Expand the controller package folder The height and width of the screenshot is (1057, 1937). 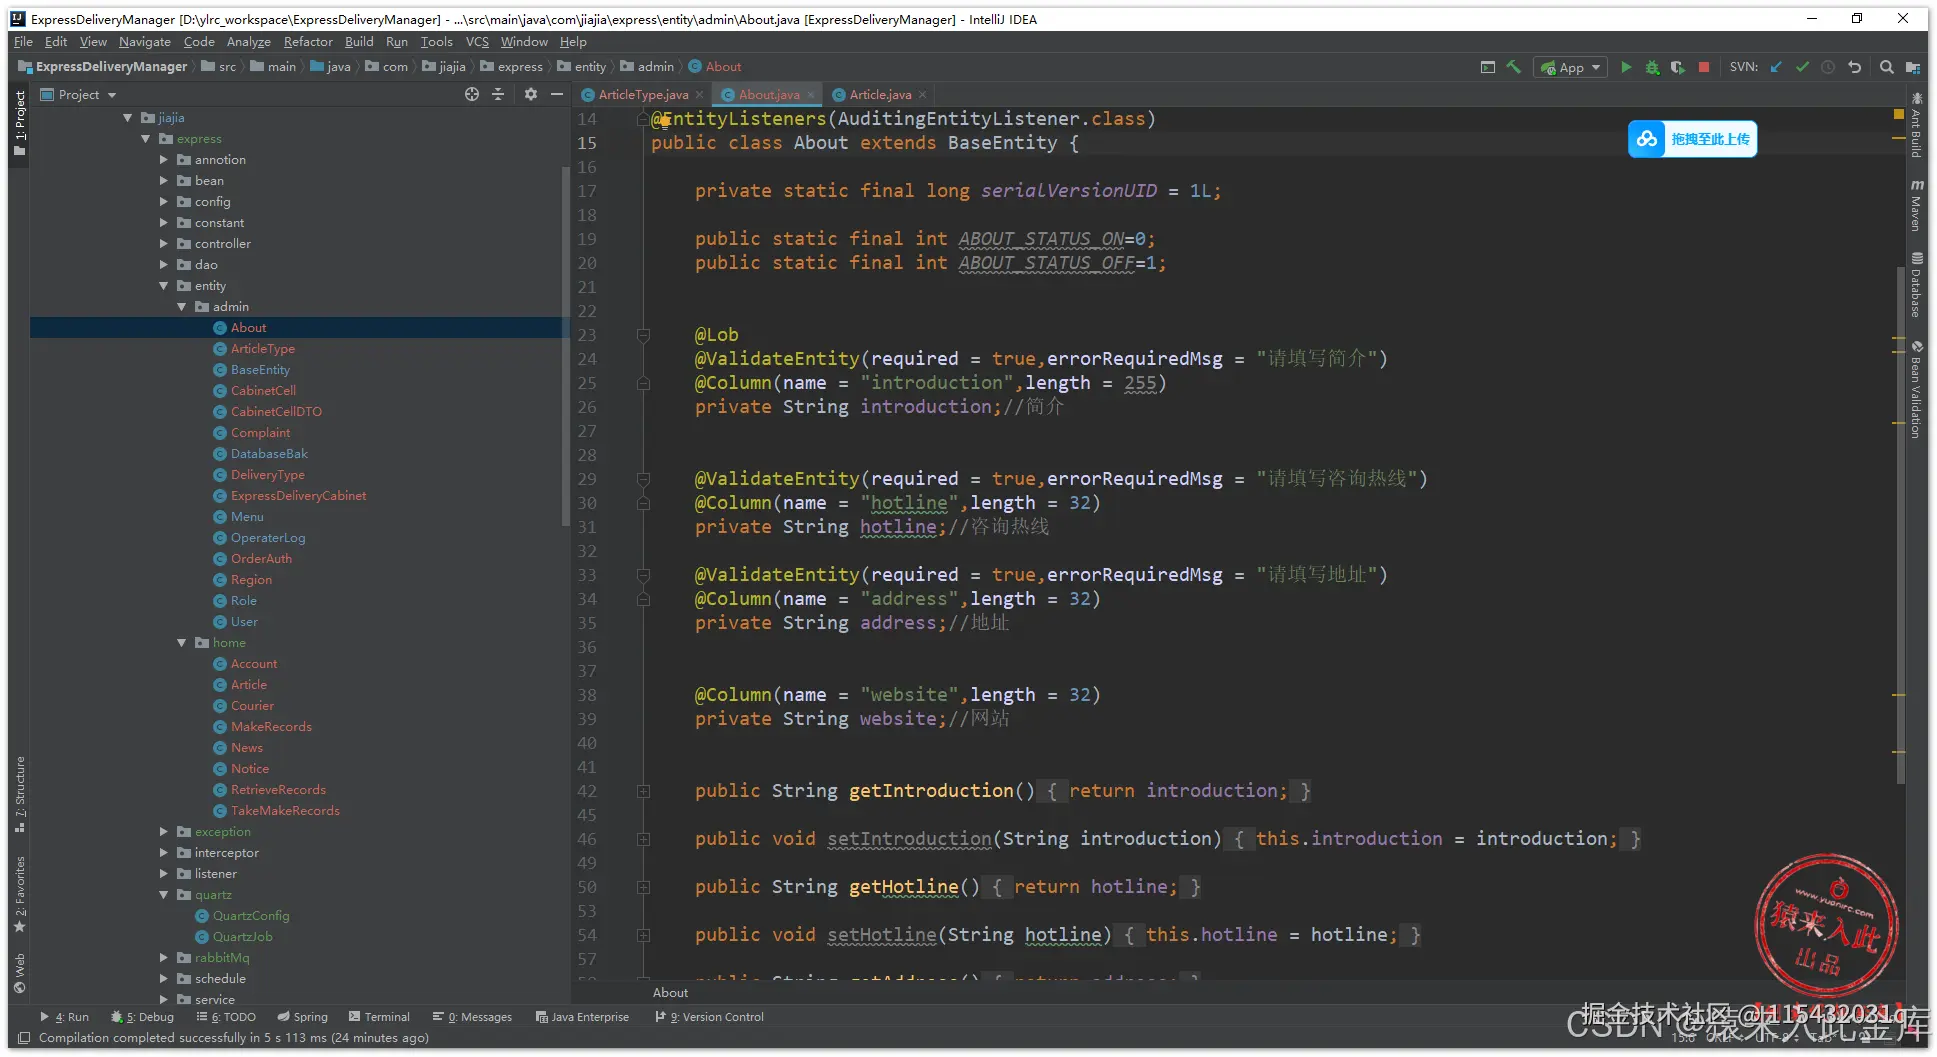click(164, 244)
